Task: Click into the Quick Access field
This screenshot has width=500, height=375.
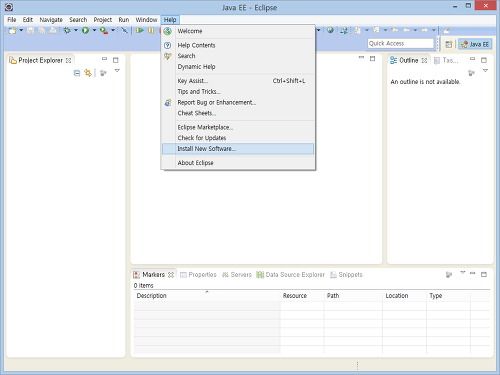Action: [x=400, y=43]
